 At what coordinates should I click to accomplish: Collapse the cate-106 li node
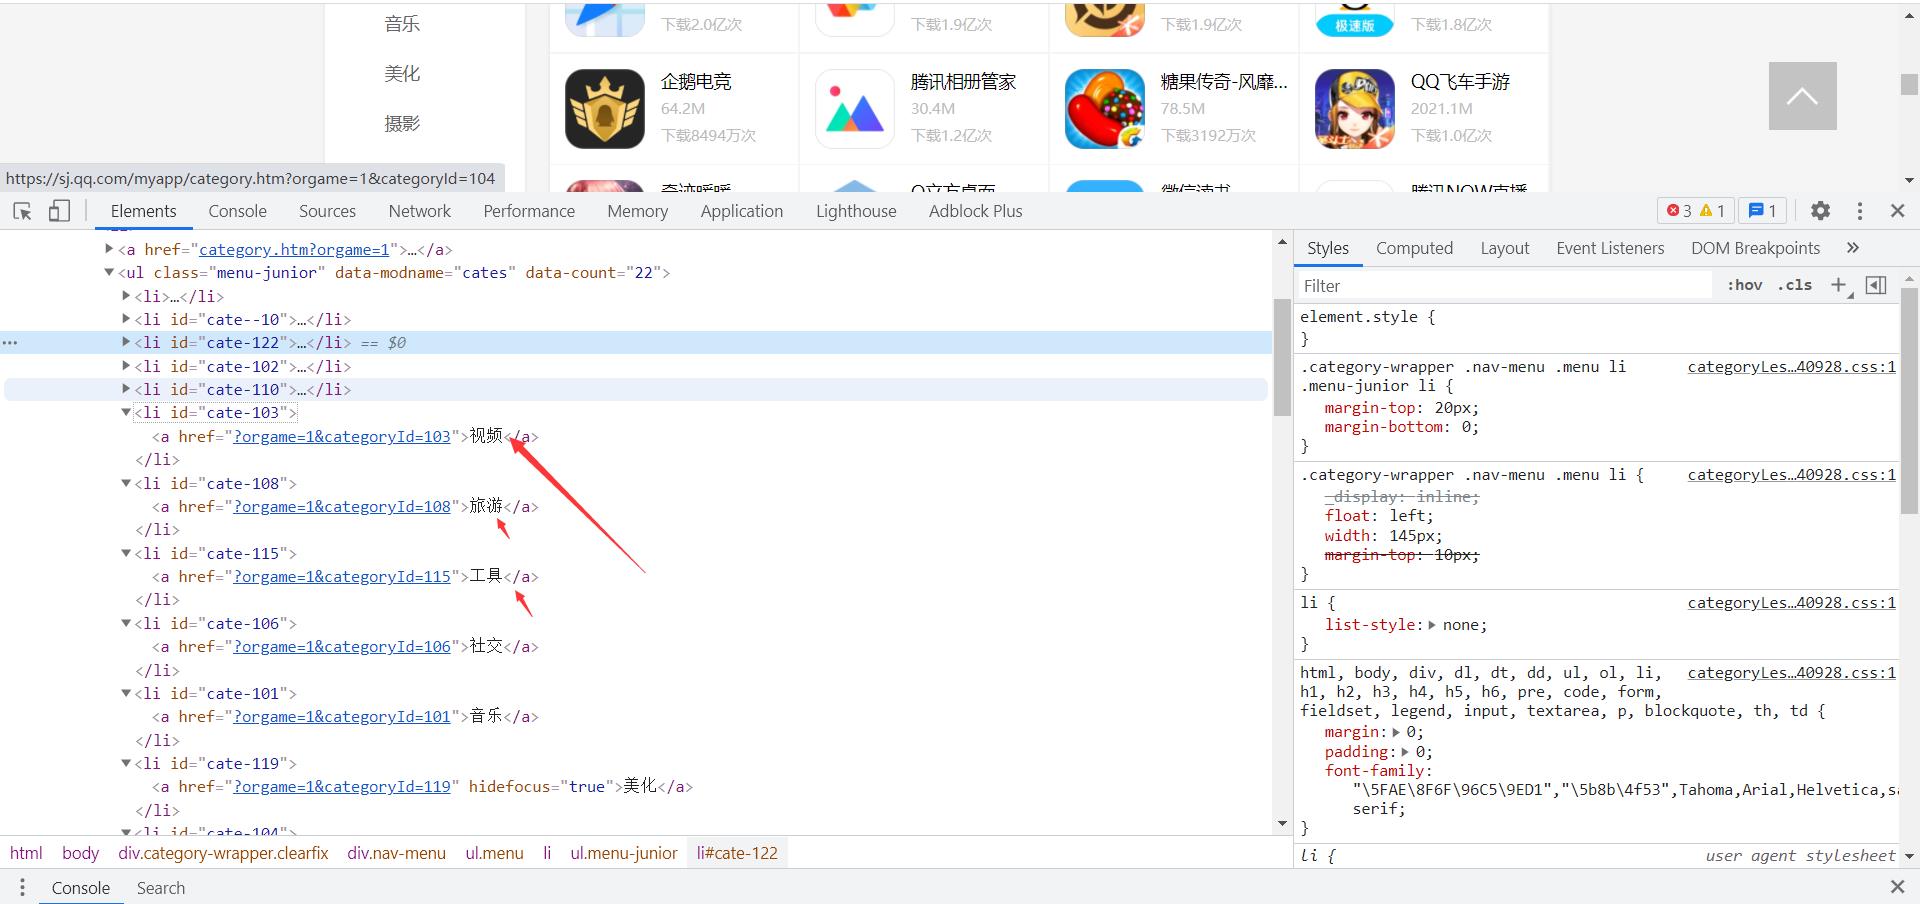coord(126,623)
